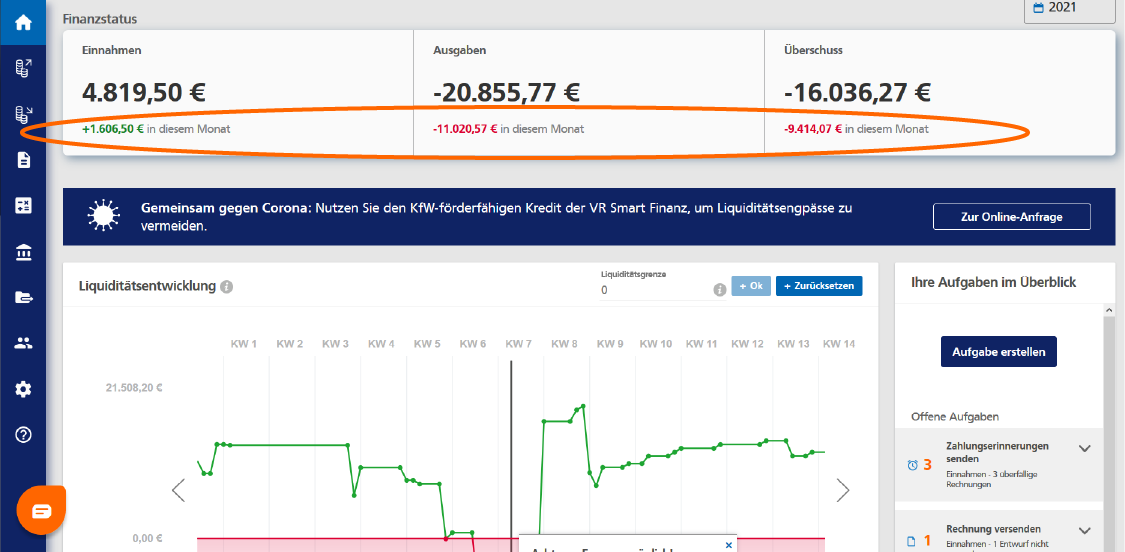Click the + Ok button
The width and height of the screenshot is (1125, 552).
coord(751,286)
